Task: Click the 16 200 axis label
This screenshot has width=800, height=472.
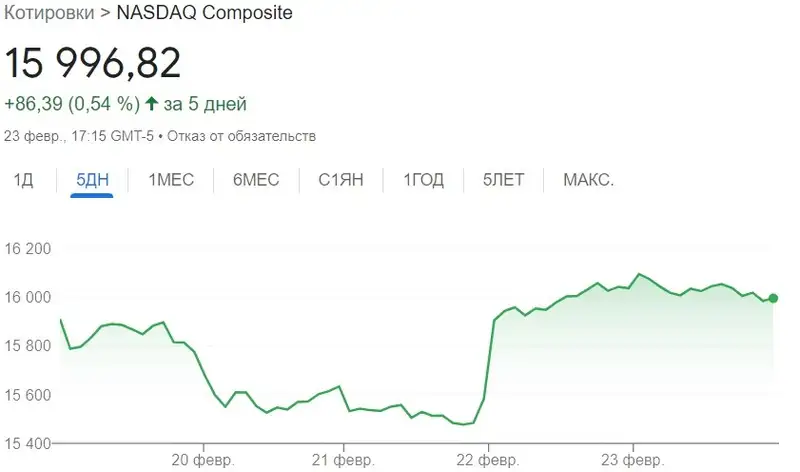Action: click(29, 249)
